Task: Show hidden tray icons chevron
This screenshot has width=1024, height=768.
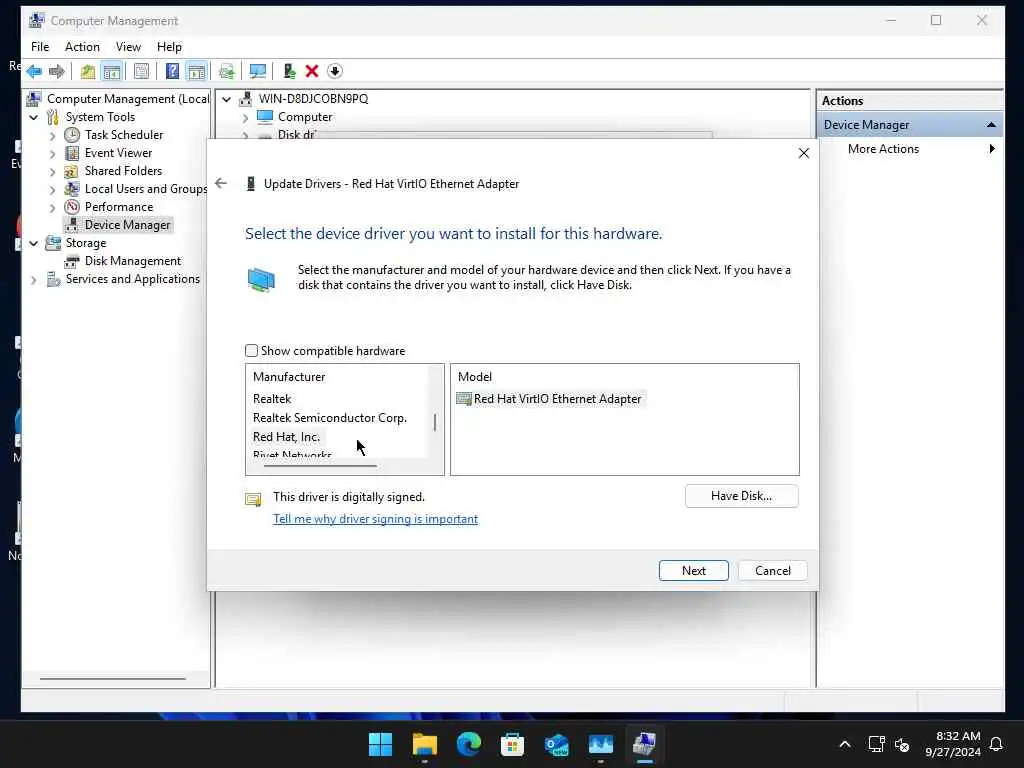Action: [x=844, y=744]
